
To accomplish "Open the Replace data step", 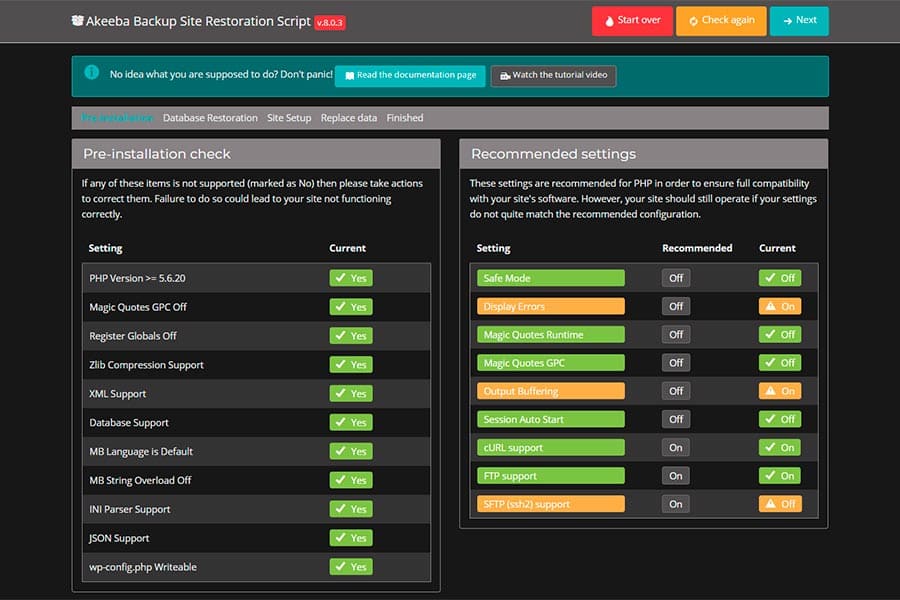I will pos(349,118).
